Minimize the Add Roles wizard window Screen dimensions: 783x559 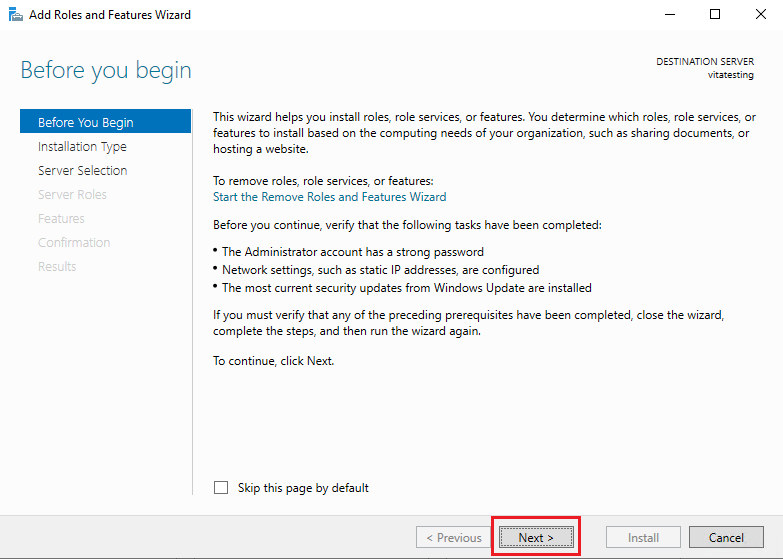(670, 14)
